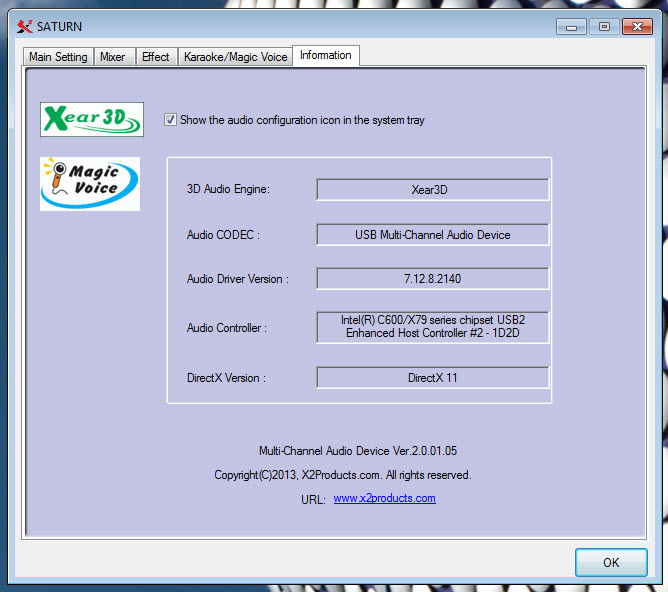Click the 'Audio Controller :' label

(x=227, y=328)
